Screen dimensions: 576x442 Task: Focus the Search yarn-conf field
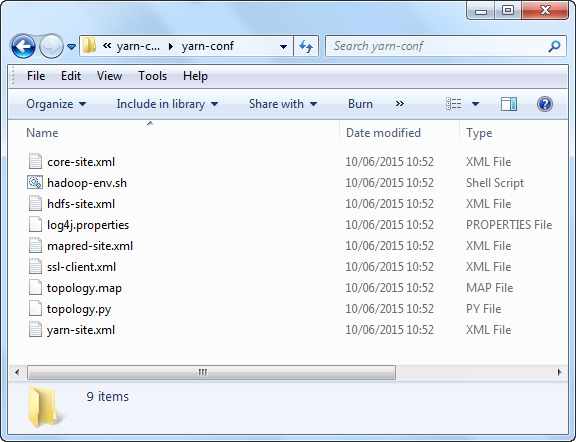tap(445, 46)
